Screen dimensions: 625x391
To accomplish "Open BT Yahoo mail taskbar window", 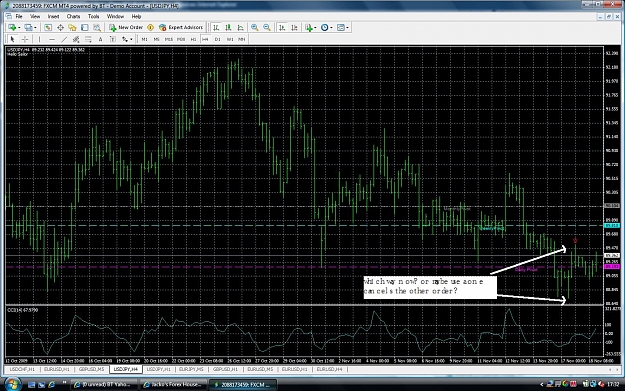I will click(104, 385).
